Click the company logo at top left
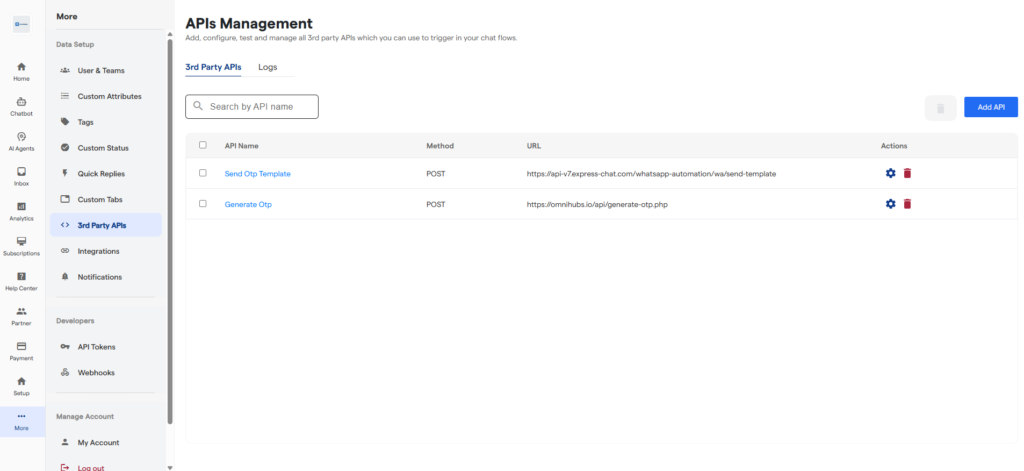Viewport: 1024px width, 471px height. point(21,24)
